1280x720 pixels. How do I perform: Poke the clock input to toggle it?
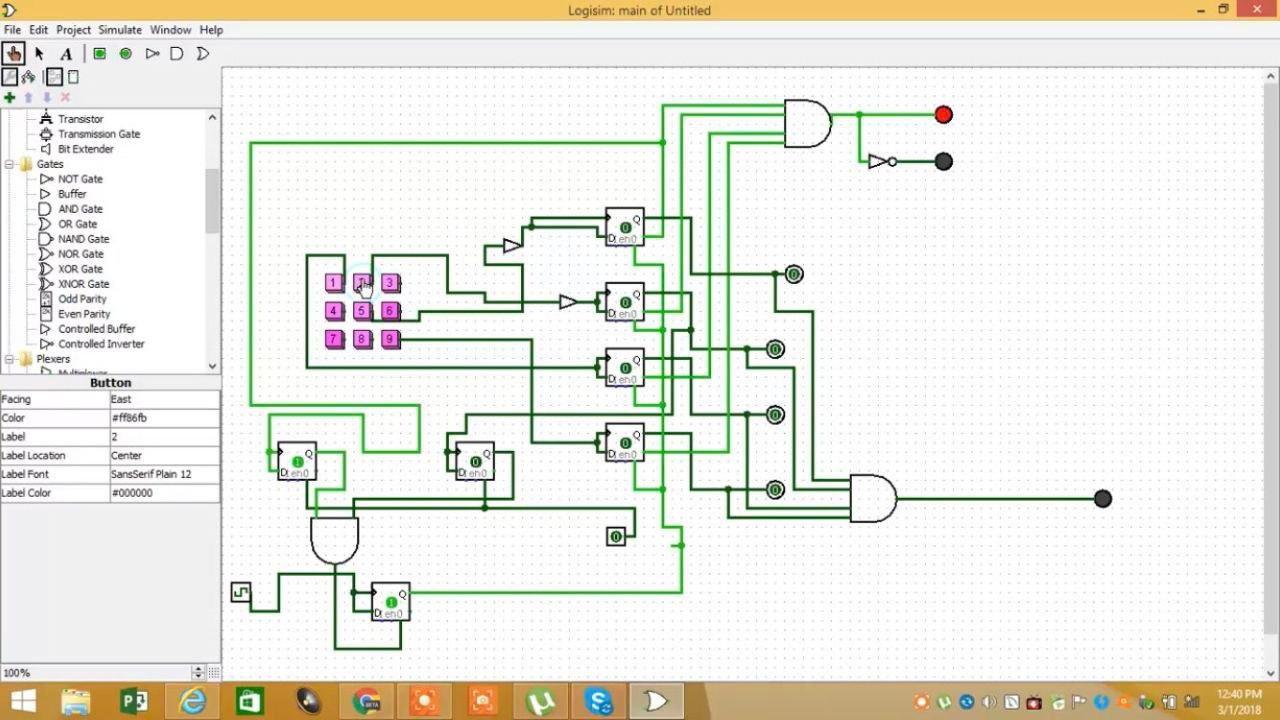(x=240, y=591)
